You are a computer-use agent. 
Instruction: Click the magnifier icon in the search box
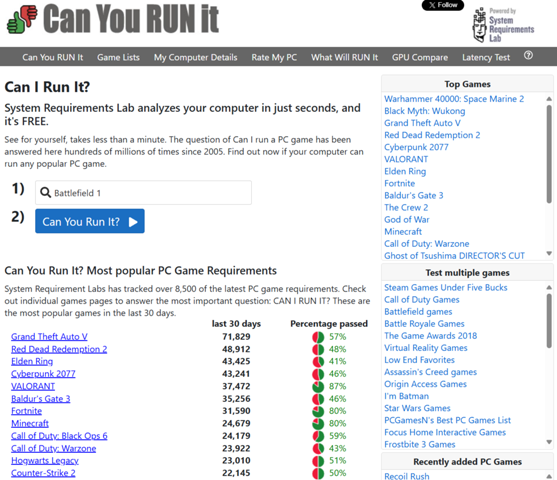coord(45,193)
